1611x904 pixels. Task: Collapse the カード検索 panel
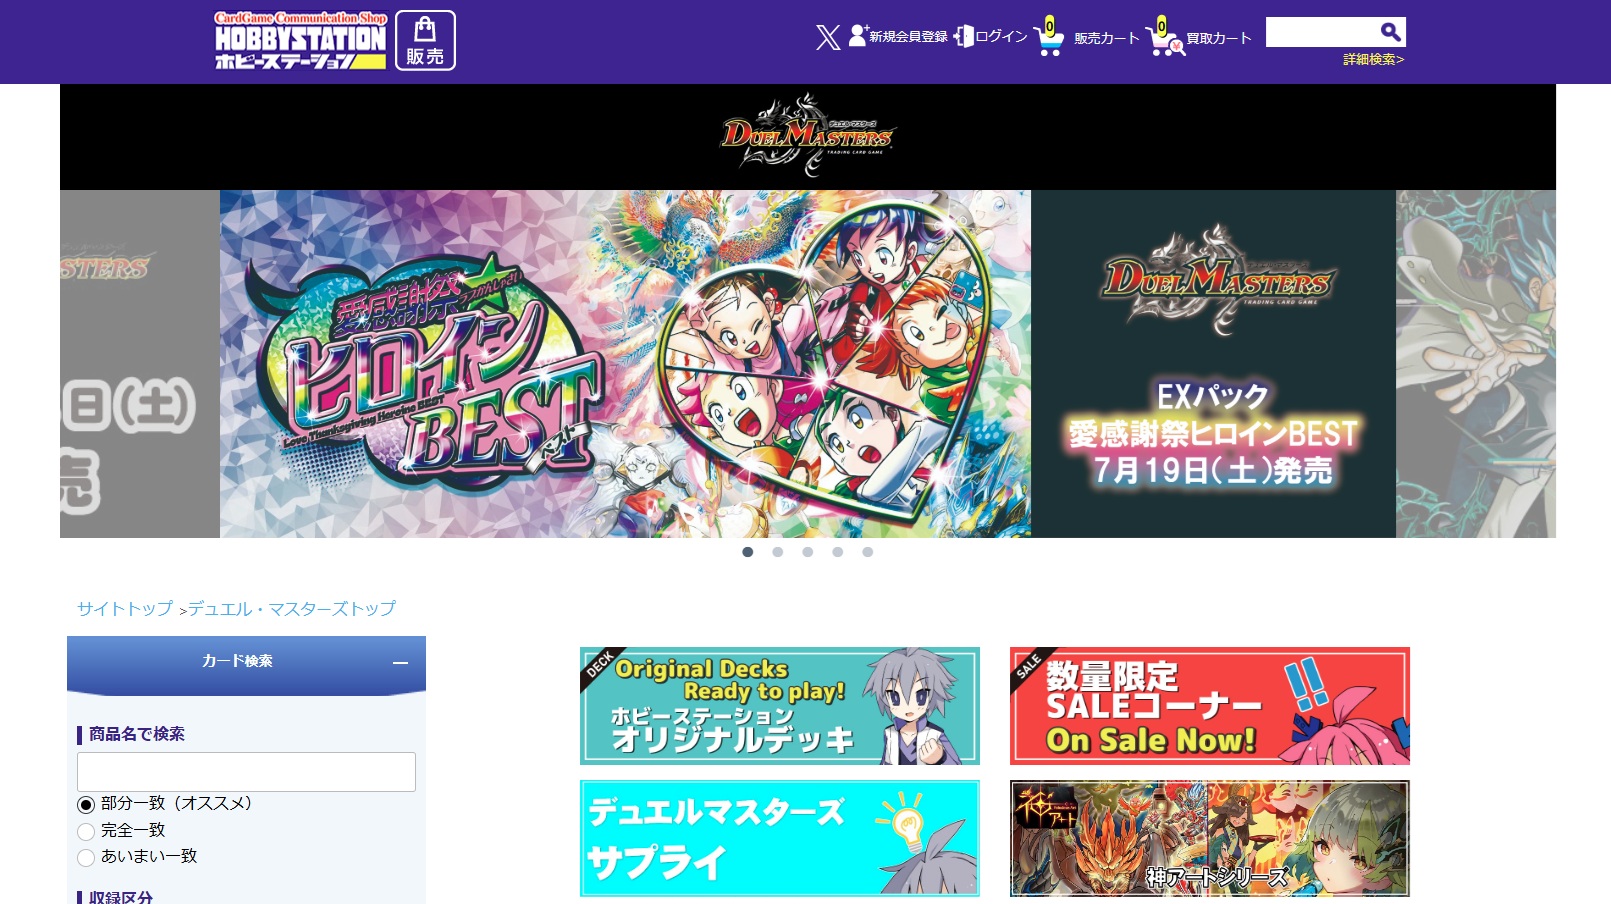(x=400, y=662)
